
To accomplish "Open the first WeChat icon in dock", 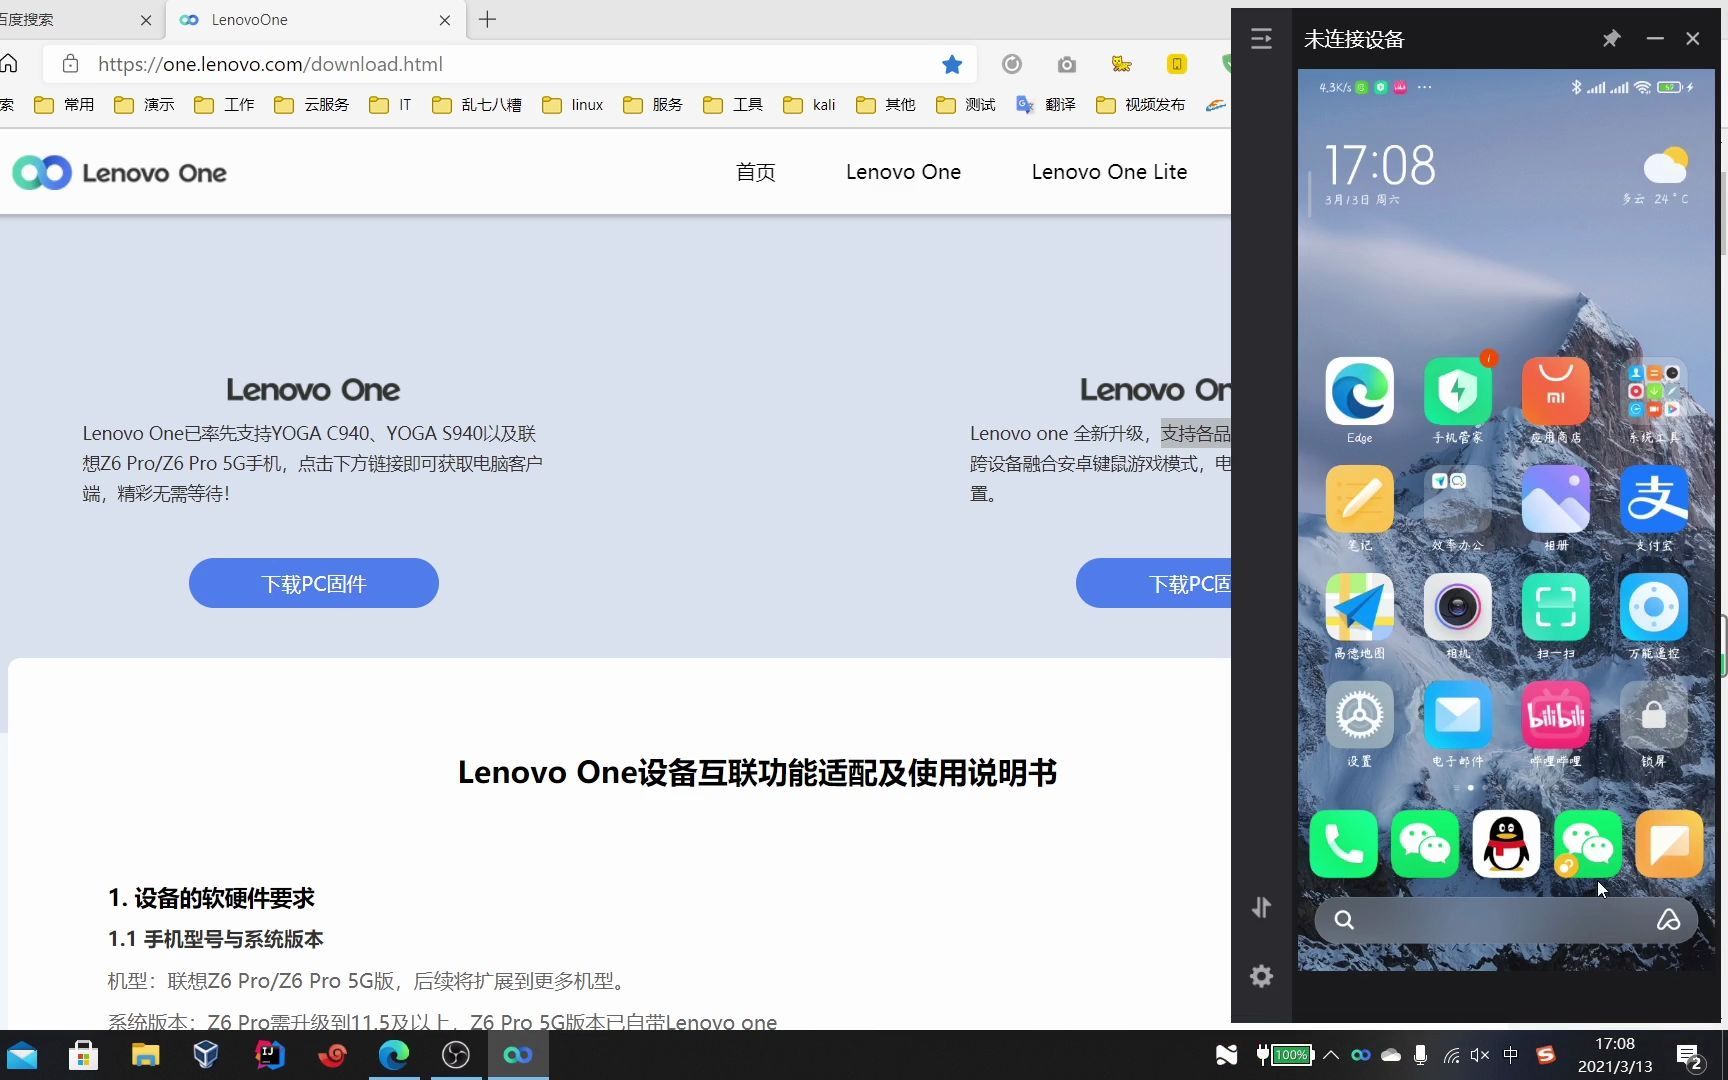I will [1424, 844].
